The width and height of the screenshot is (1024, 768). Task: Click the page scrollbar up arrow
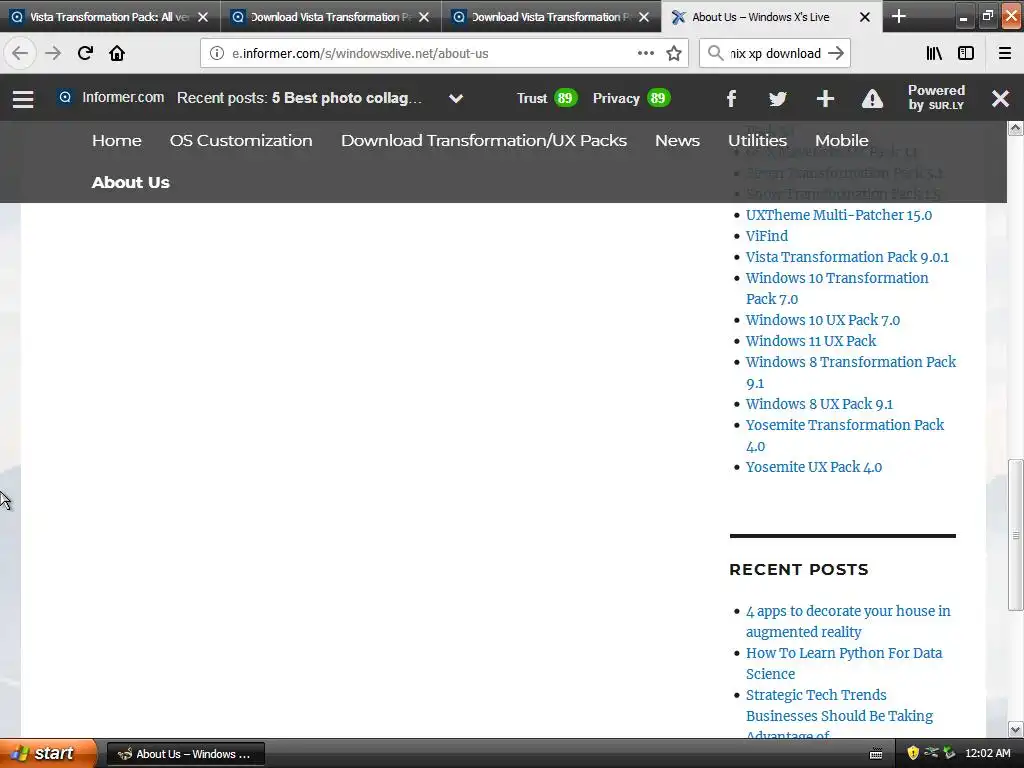click(1015, 128)
